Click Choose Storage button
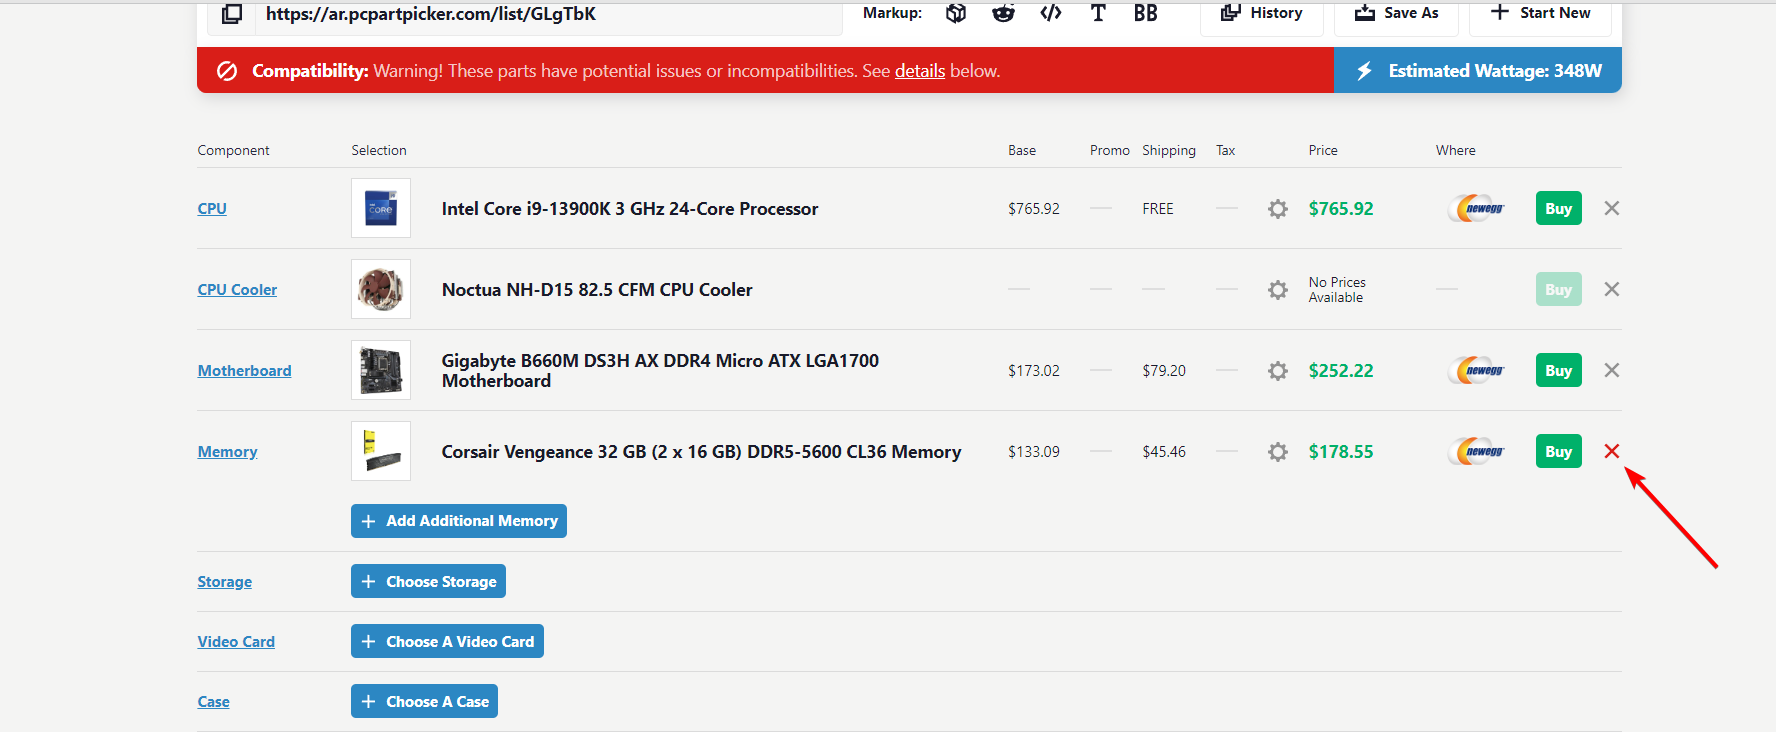 pos(428,581)
